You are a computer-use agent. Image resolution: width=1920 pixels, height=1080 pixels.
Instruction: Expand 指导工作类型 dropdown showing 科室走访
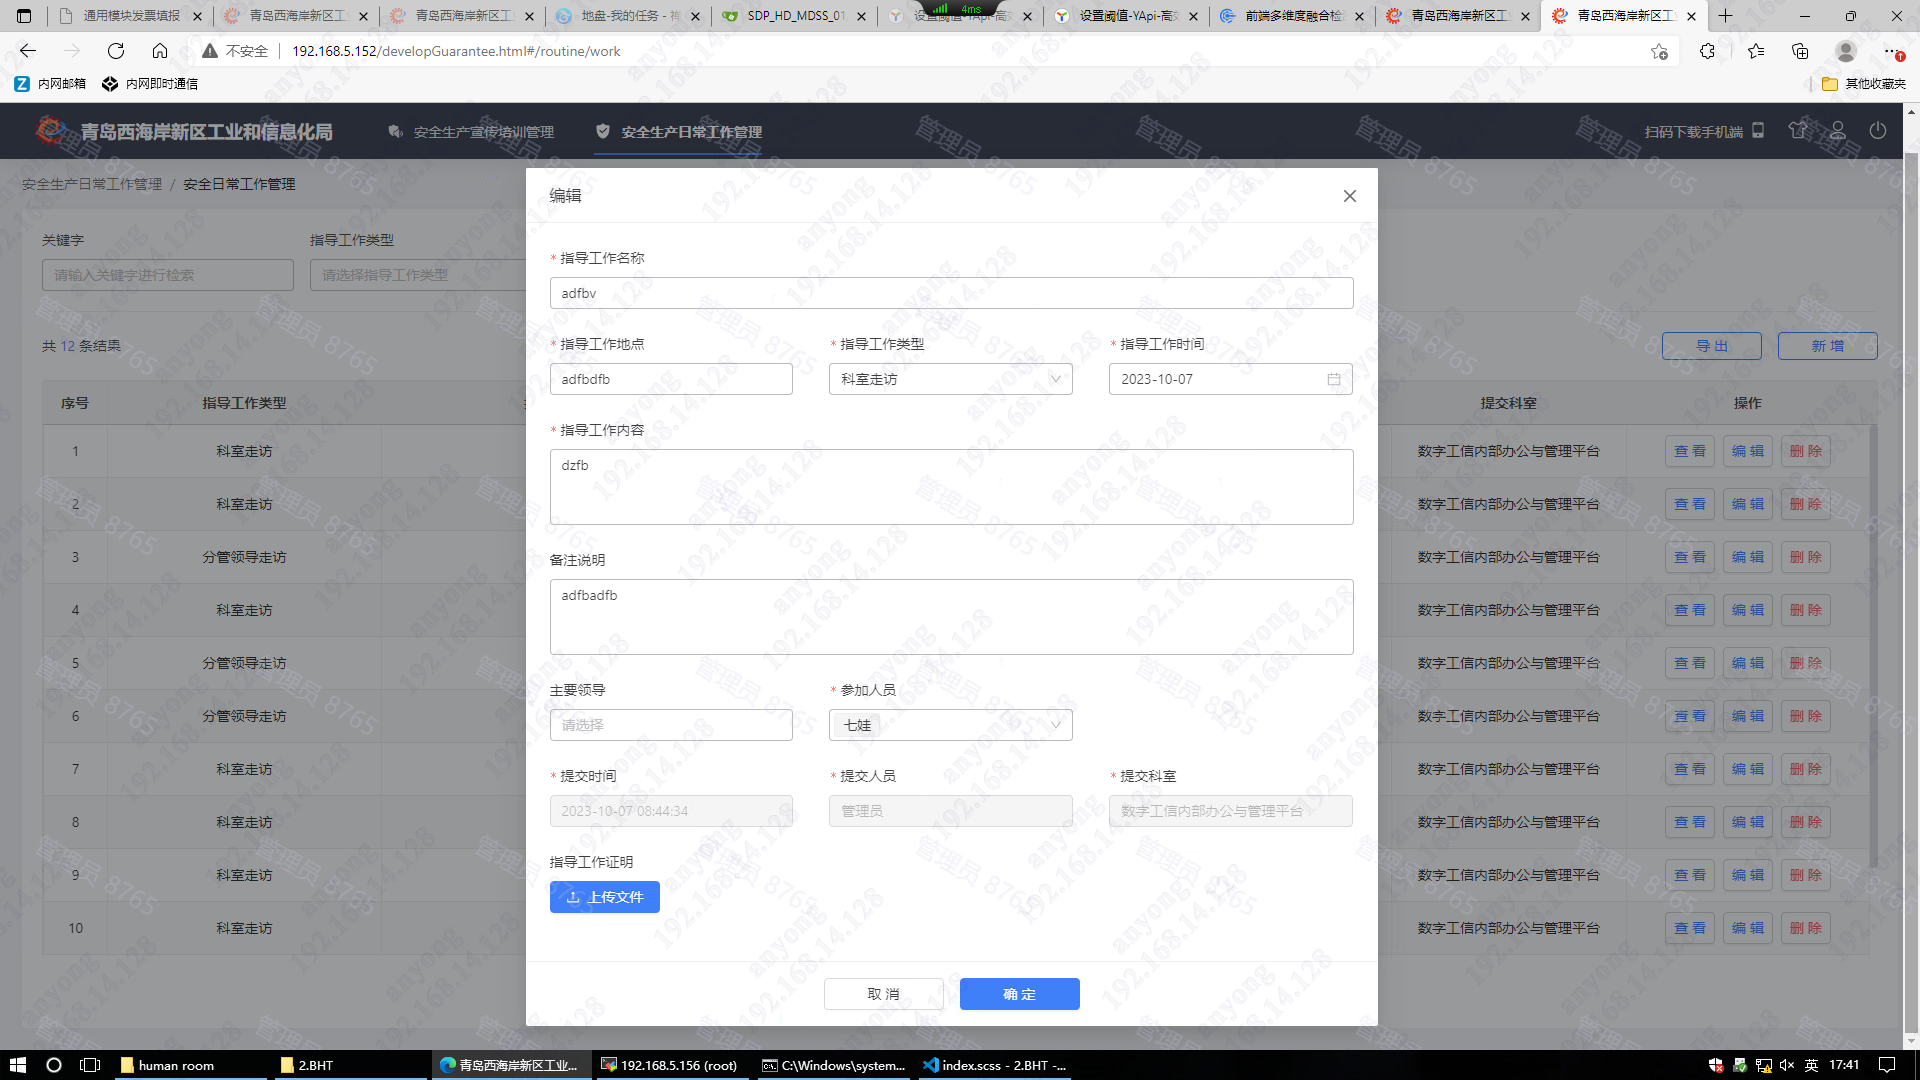pyautogui.click(x=950, y=379)
